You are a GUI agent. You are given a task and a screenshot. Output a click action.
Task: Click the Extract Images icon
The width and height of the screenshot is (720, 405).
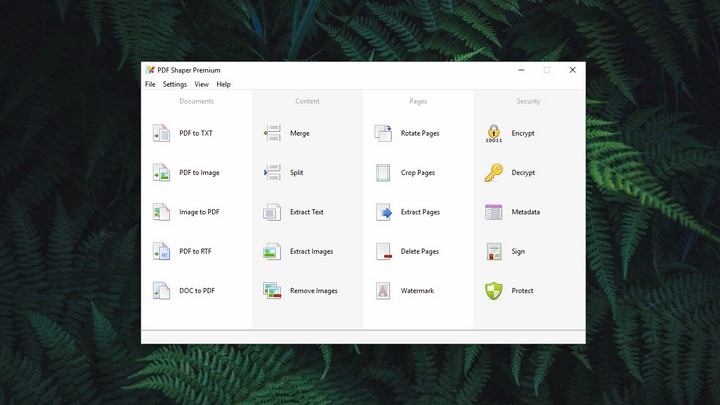coord(272,252)
